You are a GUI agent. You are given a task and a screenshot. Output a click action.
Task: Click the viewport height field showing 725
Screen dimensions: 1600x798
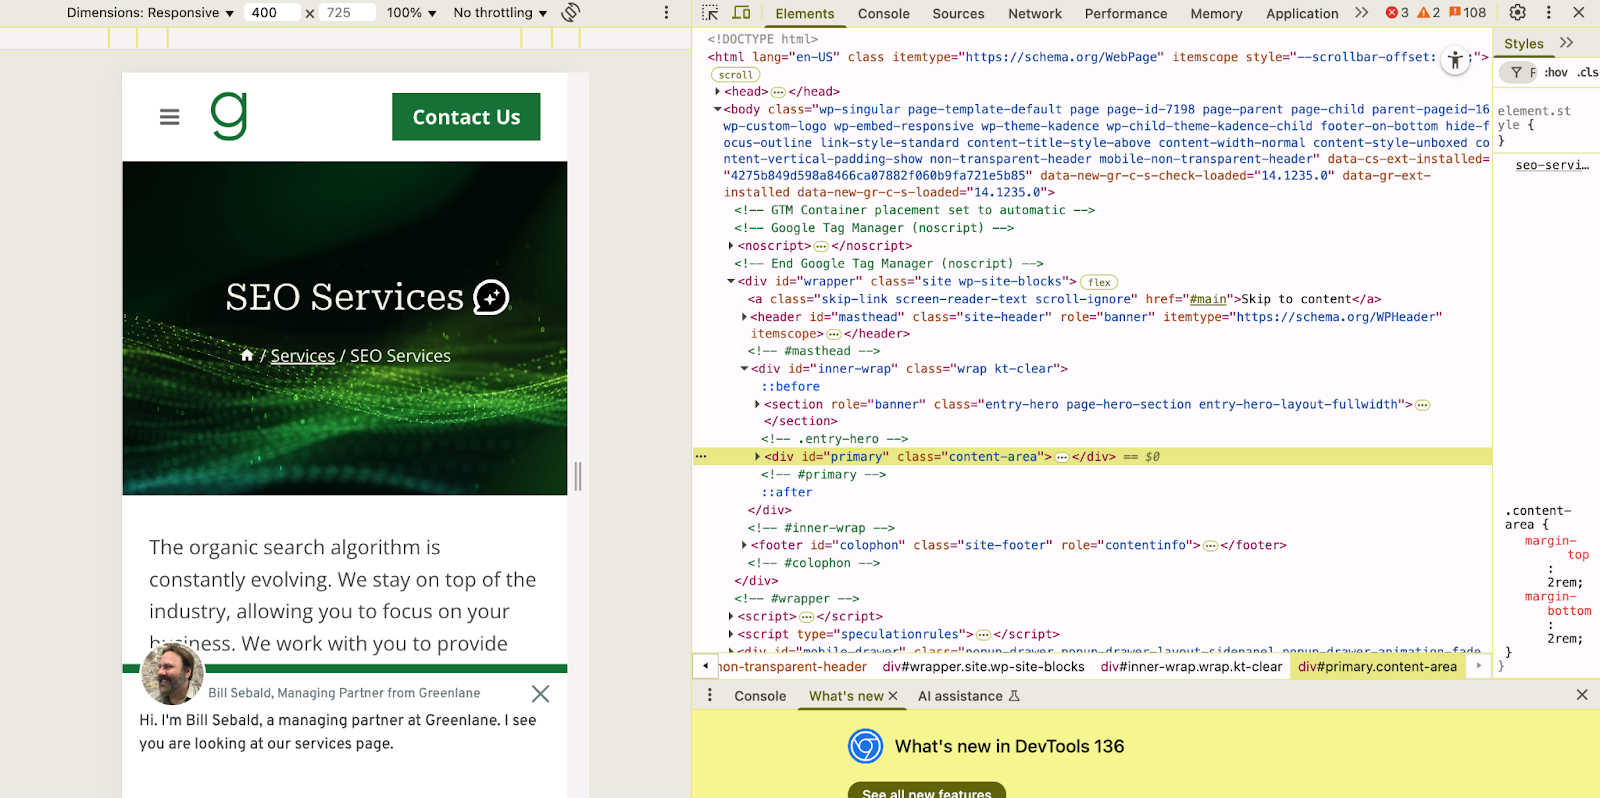point(347,13)
